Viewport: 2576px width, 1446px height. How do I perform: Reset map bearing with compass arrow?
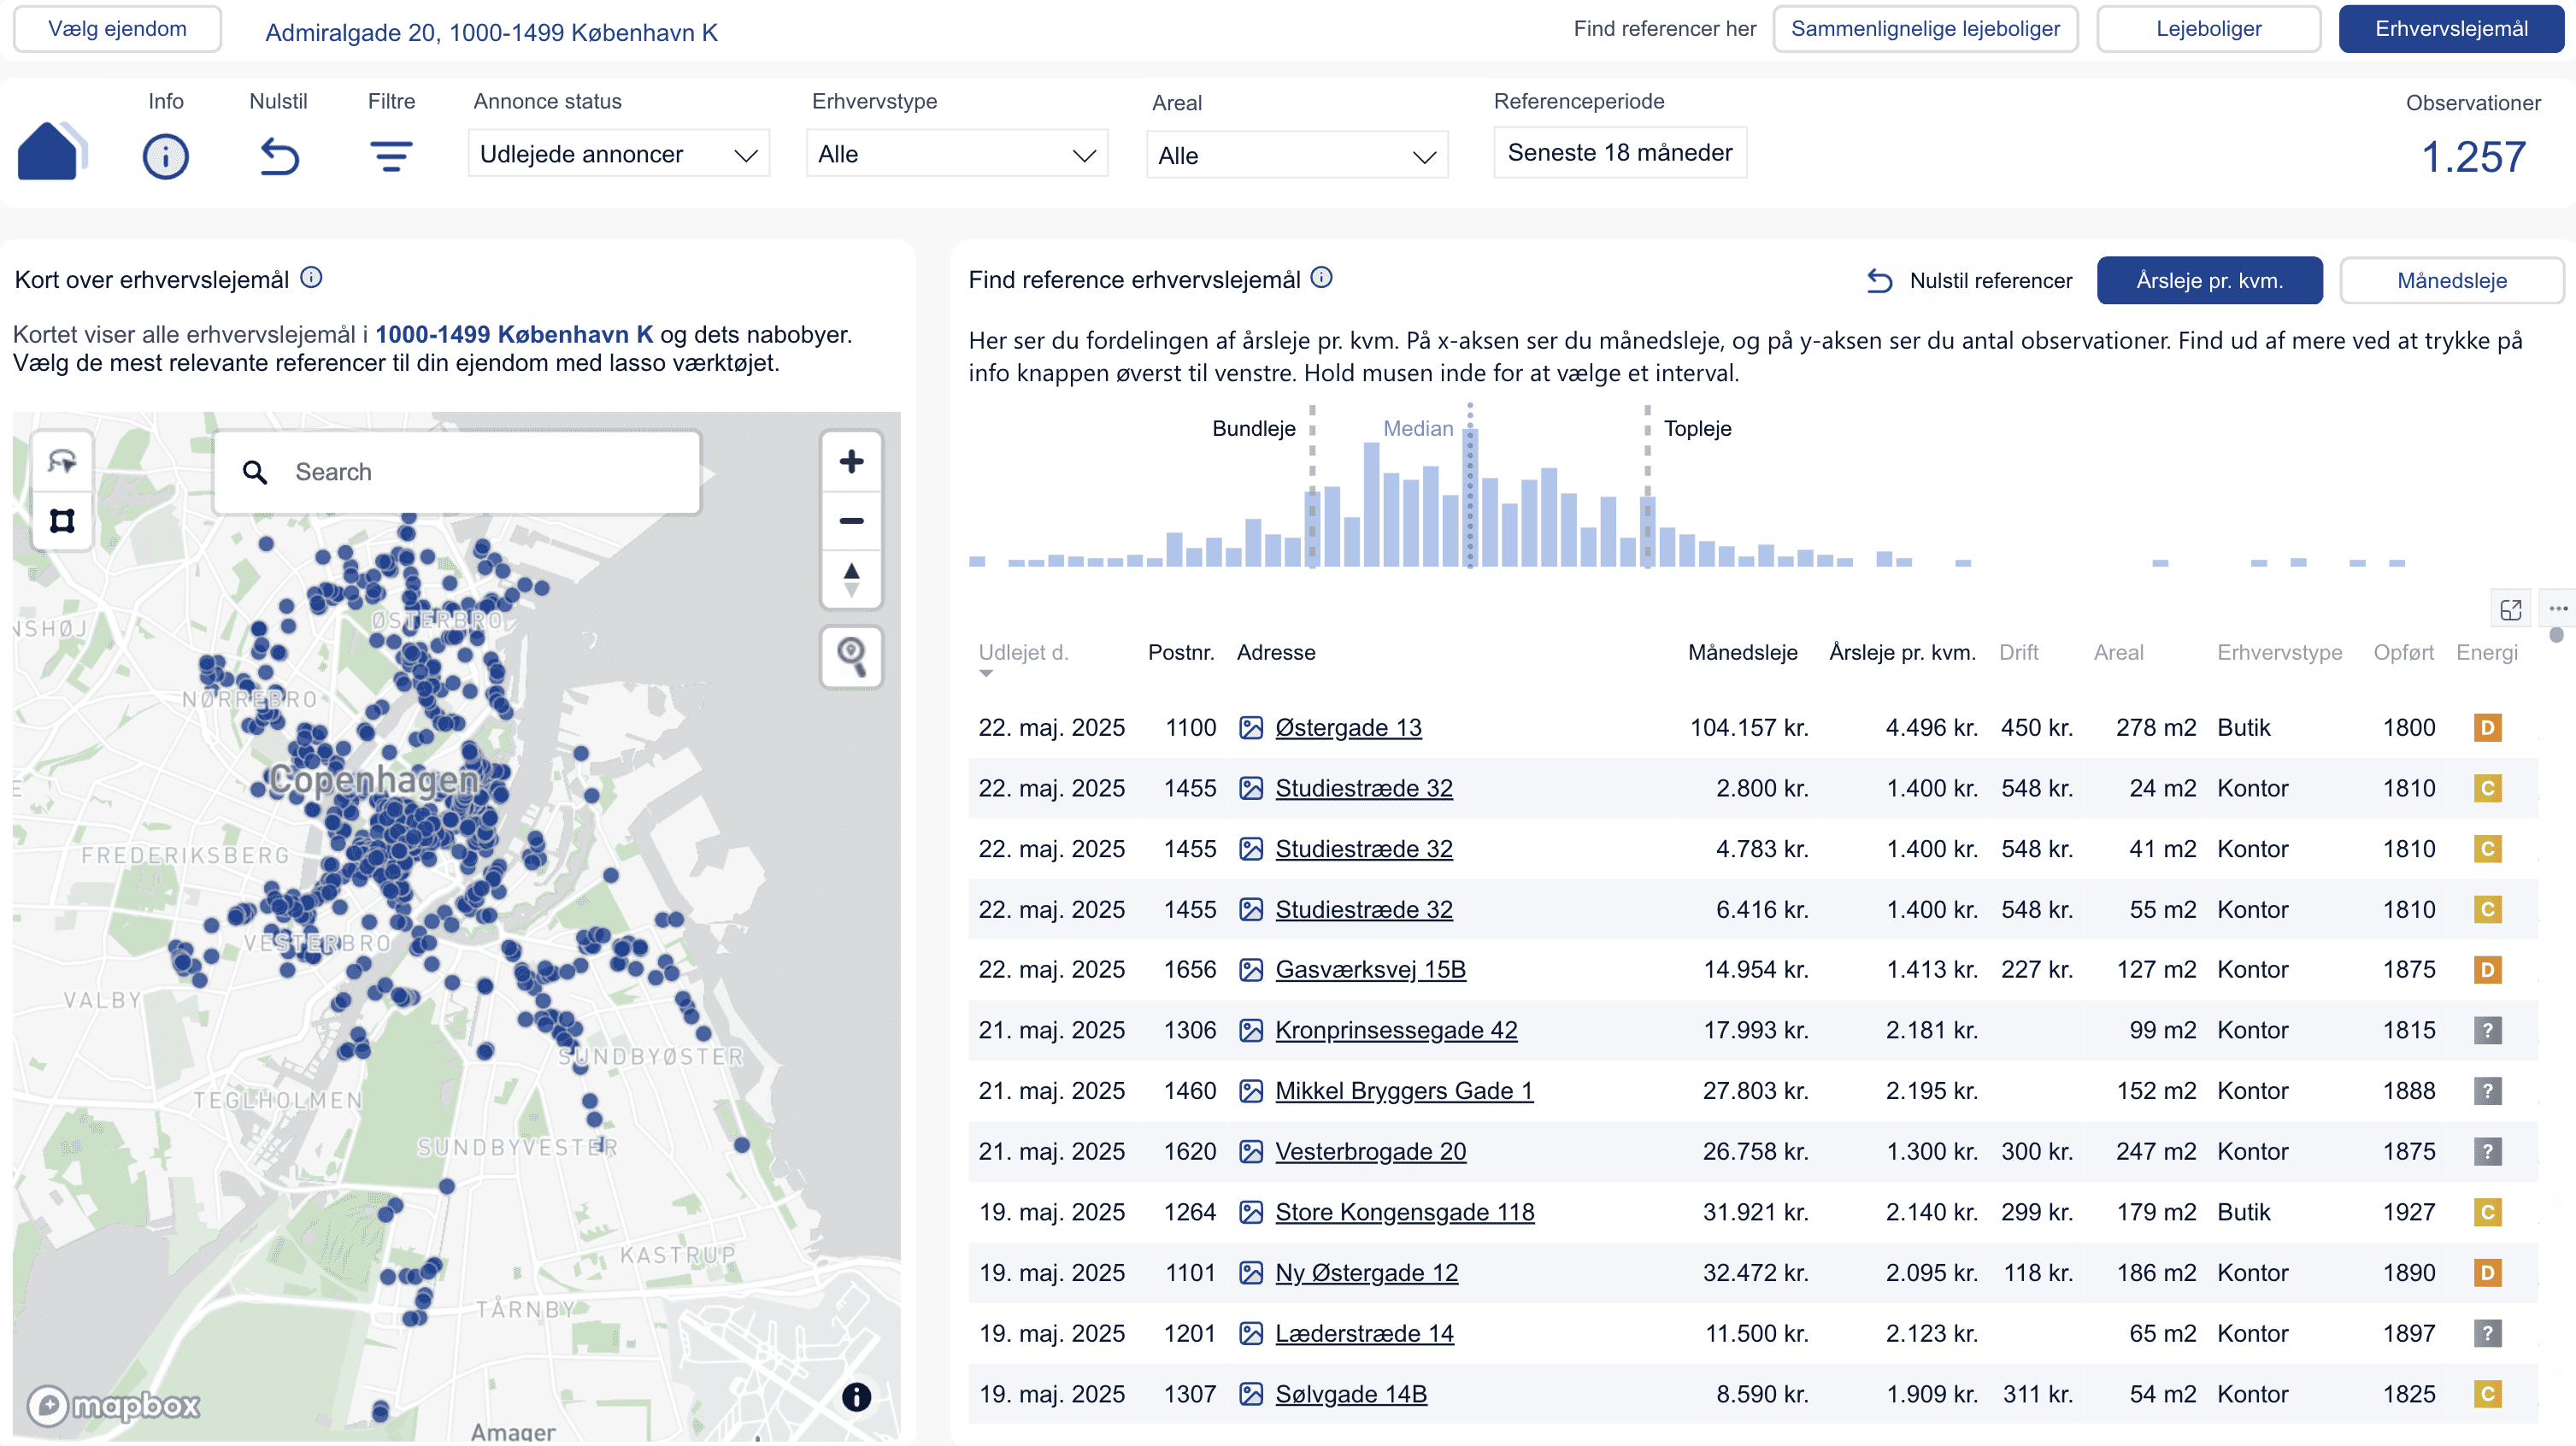click(x=851, y=578)
